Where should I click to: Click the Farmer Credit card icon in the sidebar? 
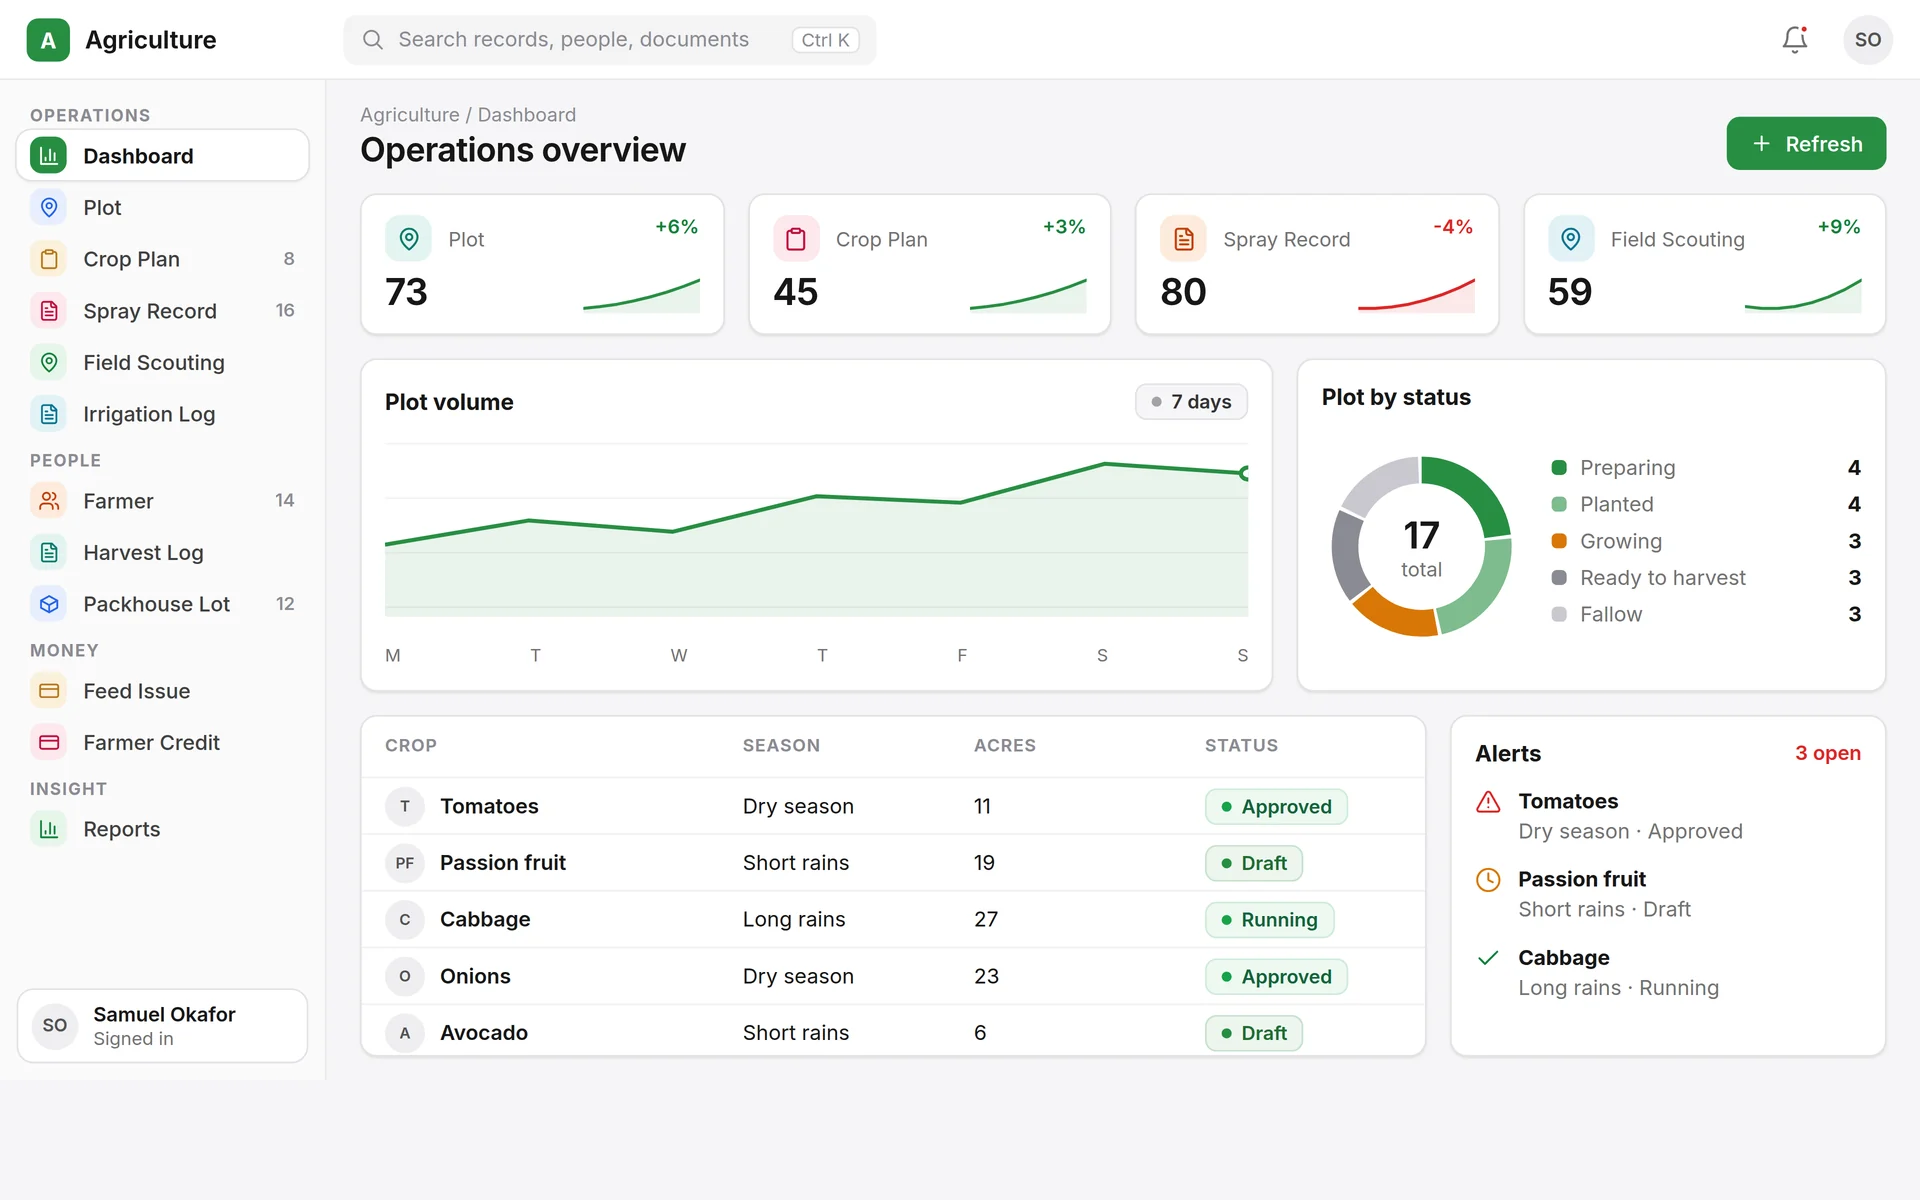[x=49, y=743]
